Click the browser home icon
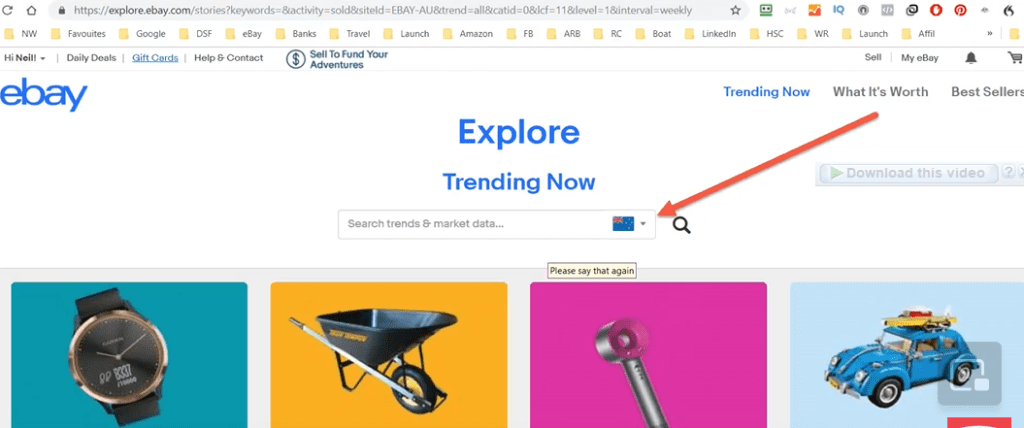Screen dimensions: 1024x428 [x=31, y=10]
